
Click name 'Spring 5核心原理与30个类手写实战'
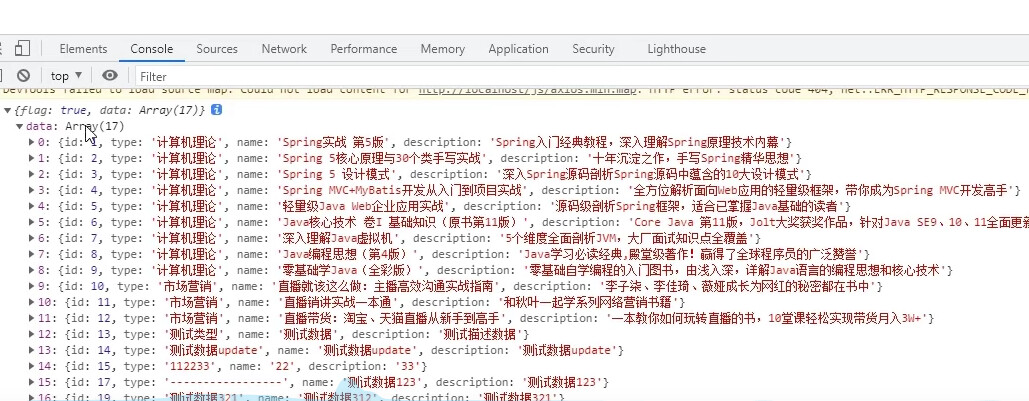pos(383,158)
